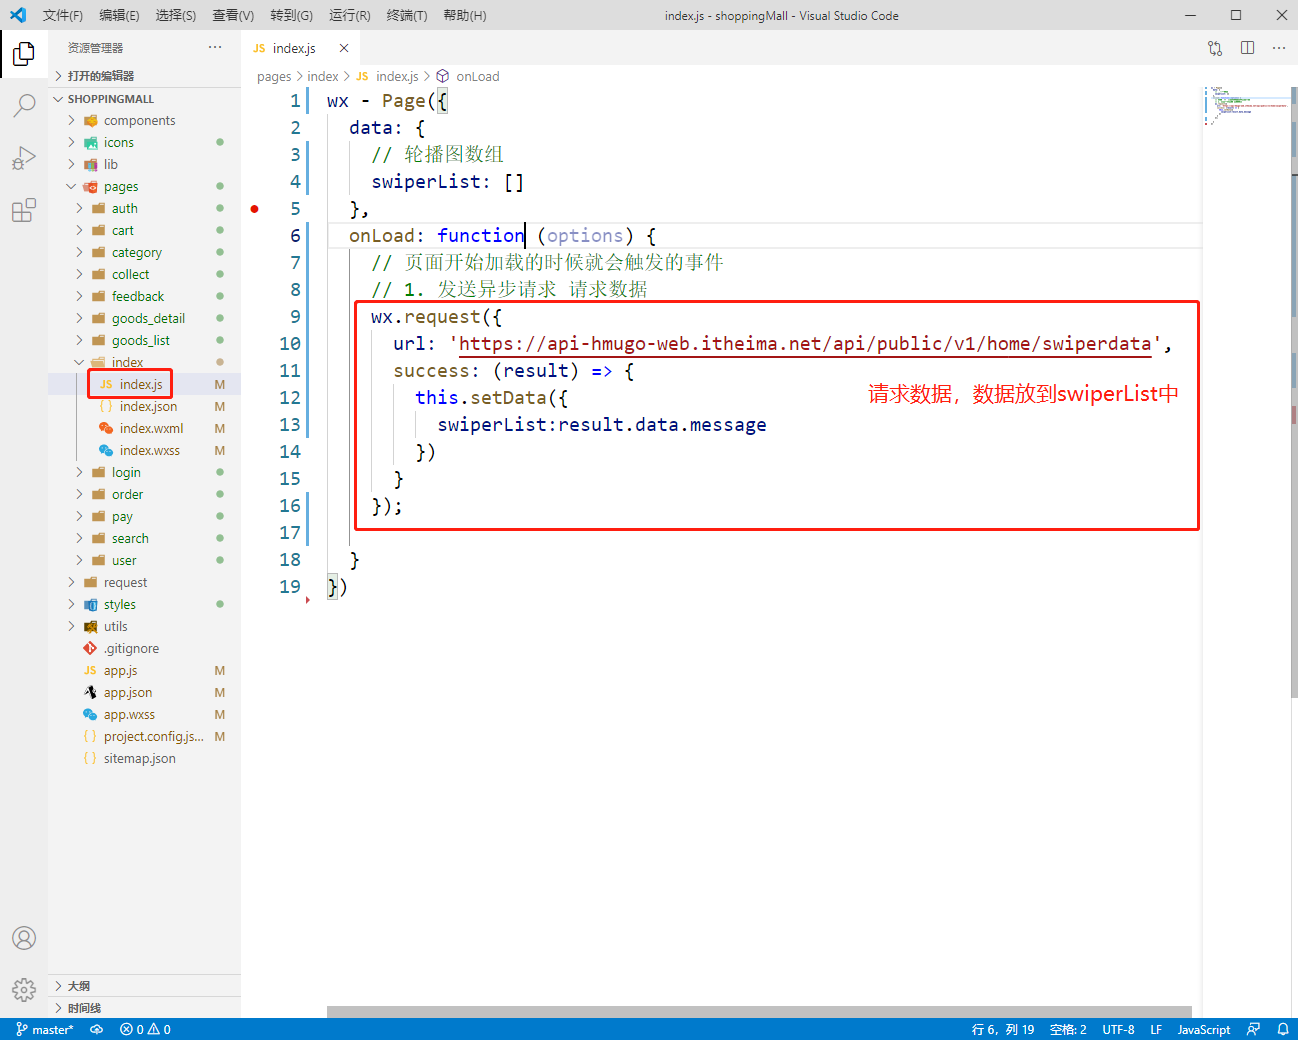Screen dimensions: 1298x1040
Task: Open the 查看(V) menu
Action: pos(233,15)
